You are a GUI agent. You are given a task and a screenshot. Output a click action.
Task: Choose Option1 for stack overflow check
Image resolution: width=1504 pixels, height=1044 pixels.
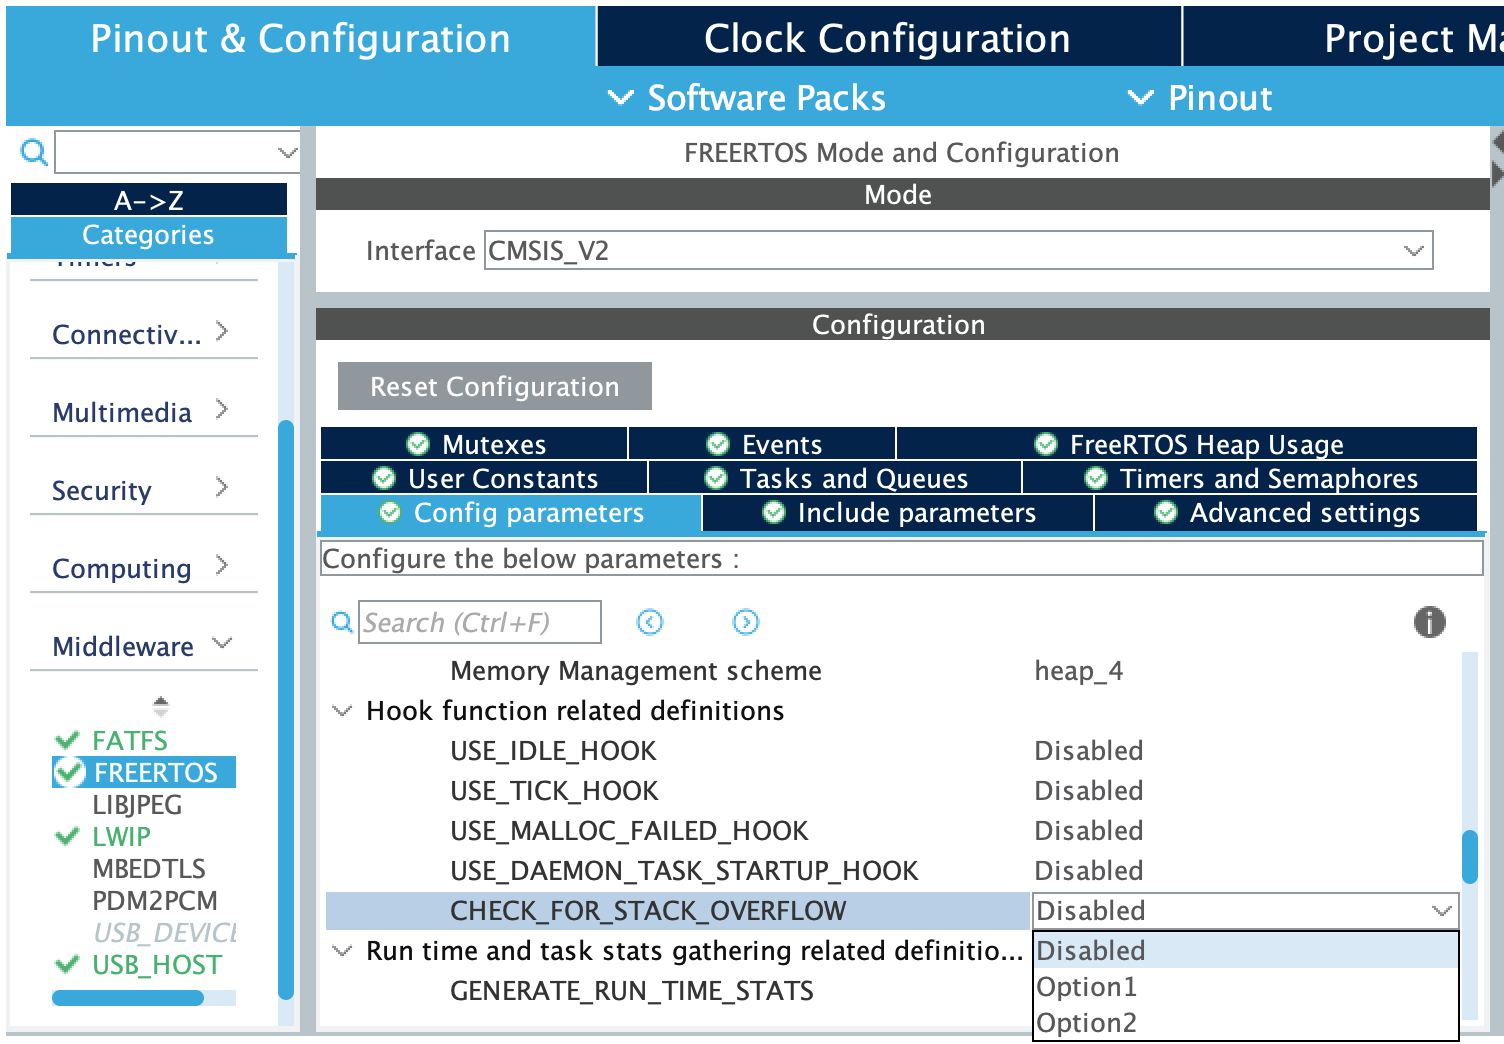(1245, 987)
